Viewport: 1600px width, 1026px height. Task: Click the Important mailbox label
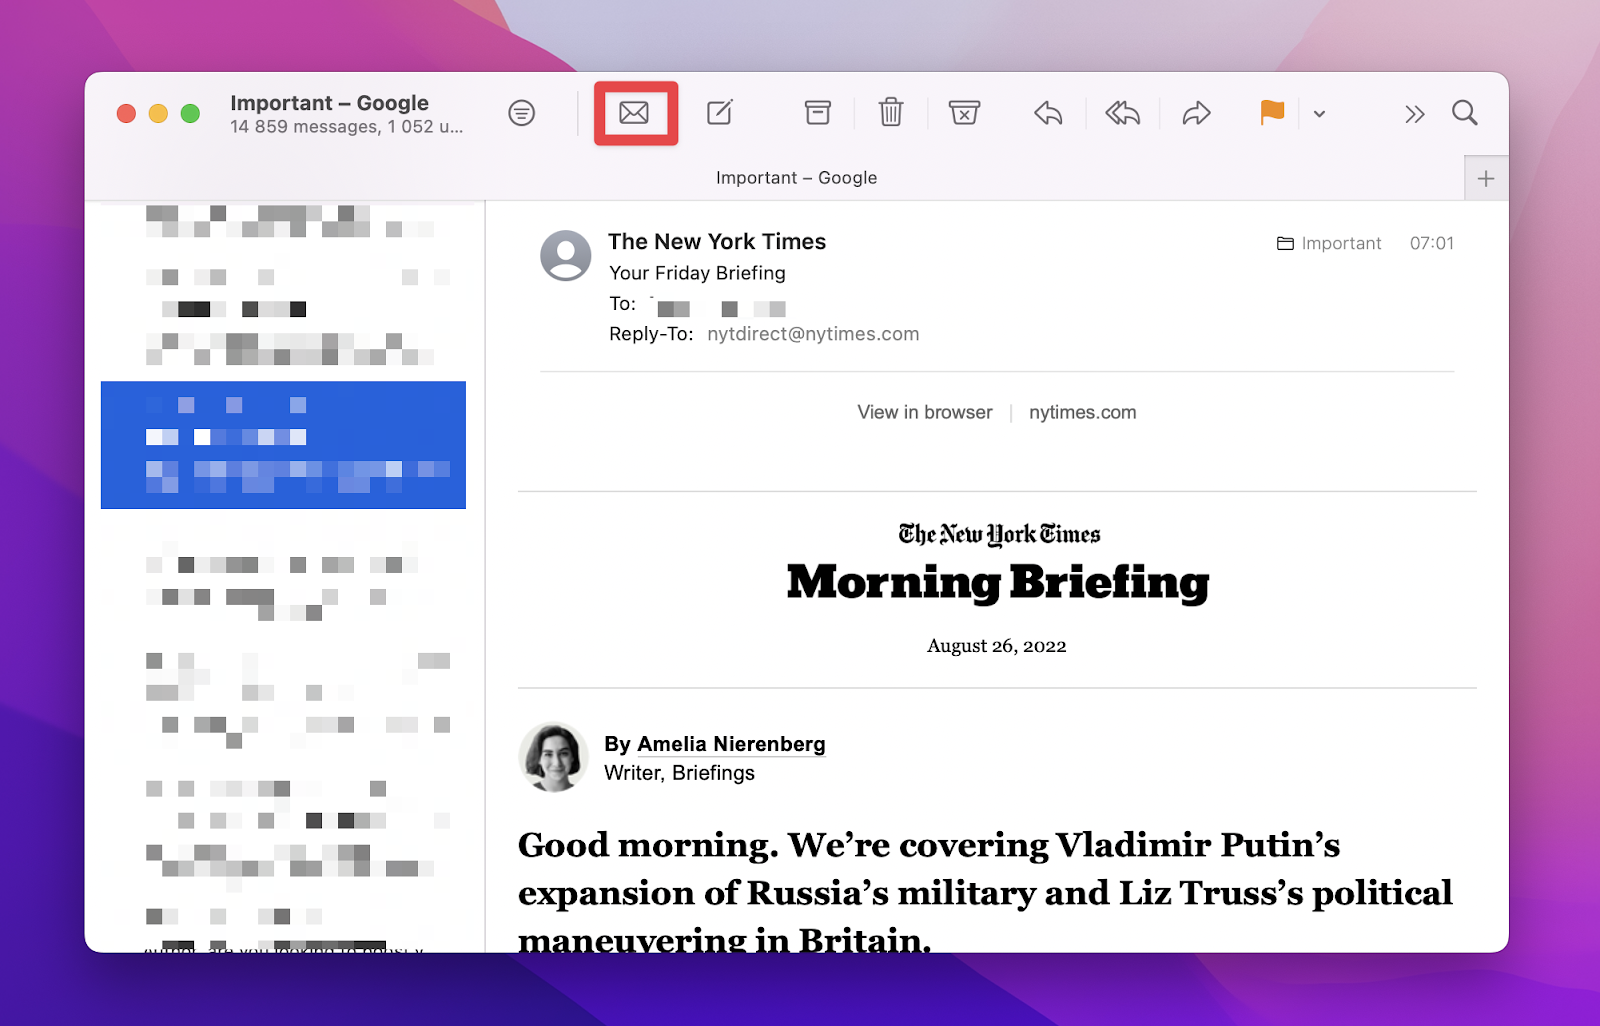pyautogui.click(x=1329, y=243)
